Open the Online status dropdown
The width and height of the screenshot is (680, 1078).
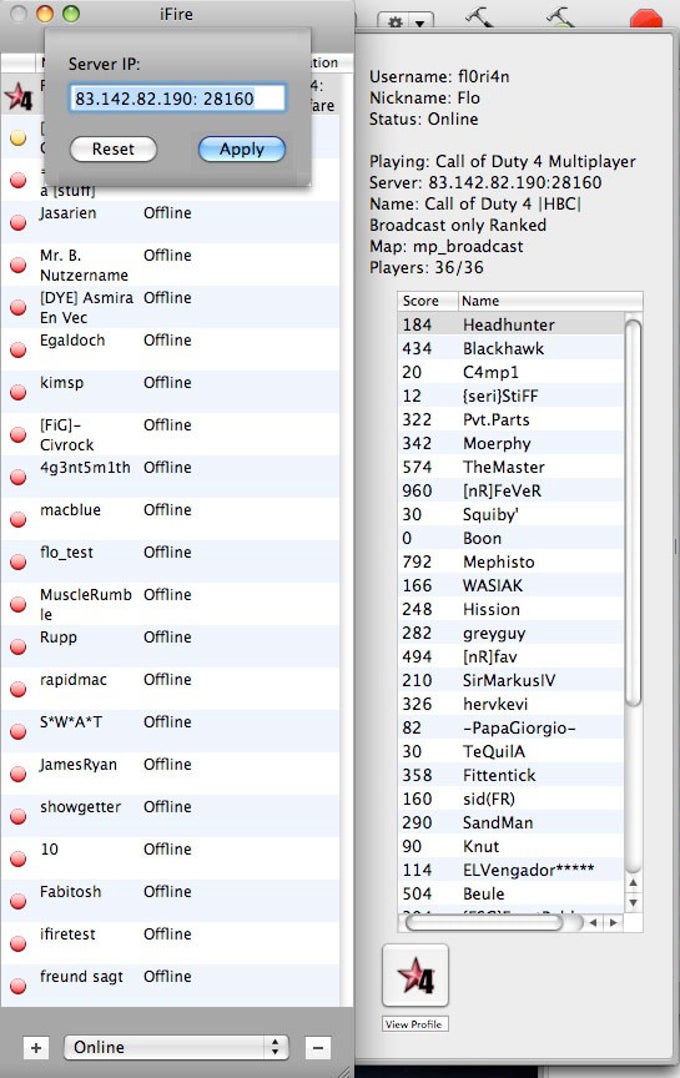coord(177,1047)
